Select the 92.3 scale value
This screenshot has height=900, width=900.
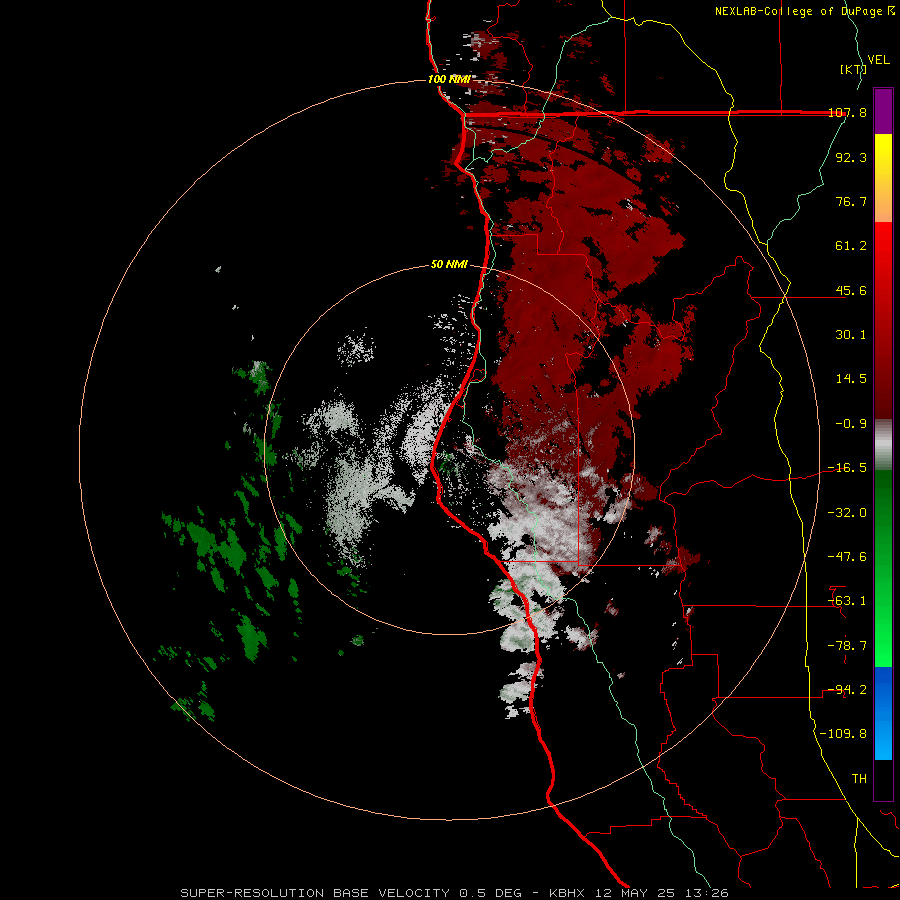click(851, 157)
